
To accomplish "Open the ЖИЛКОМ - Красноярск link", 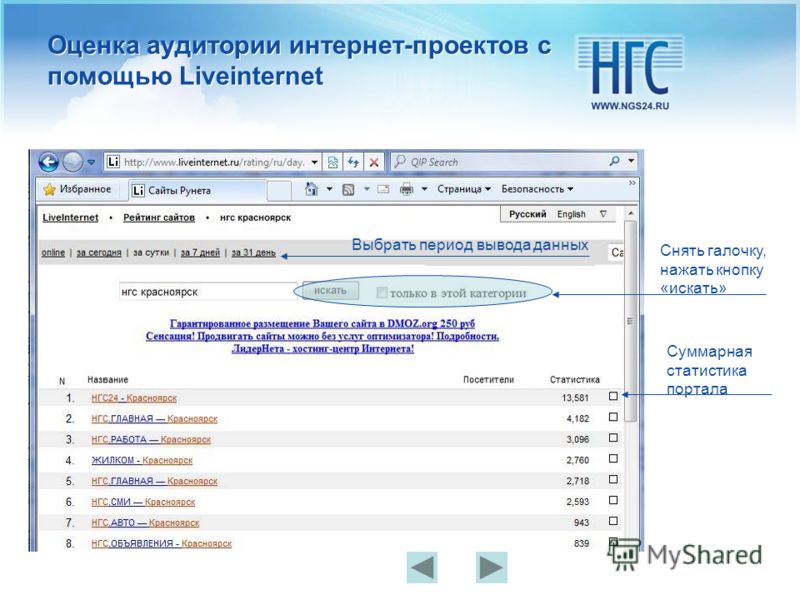I will click(142, 460).
